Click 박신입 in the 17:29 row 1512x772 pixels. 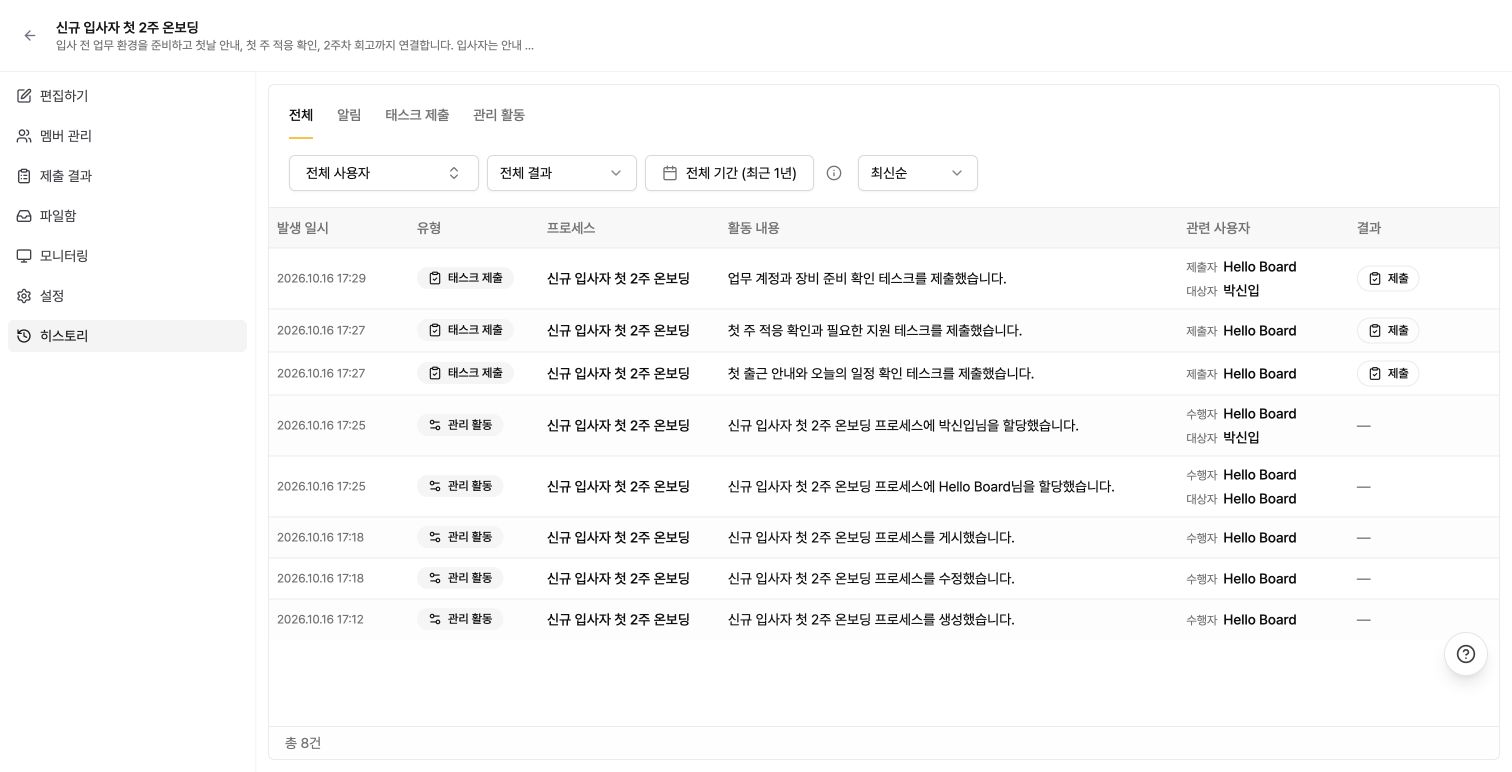click(1241, 291)
